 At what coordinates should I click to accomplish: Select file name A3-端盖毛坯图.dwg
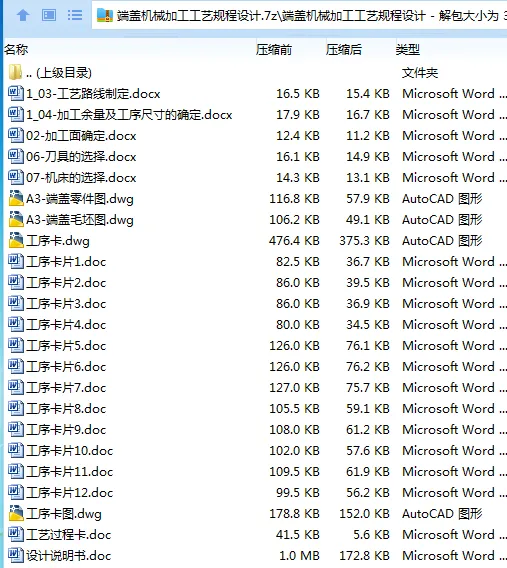pyautogui.click(x=80, y=220)
